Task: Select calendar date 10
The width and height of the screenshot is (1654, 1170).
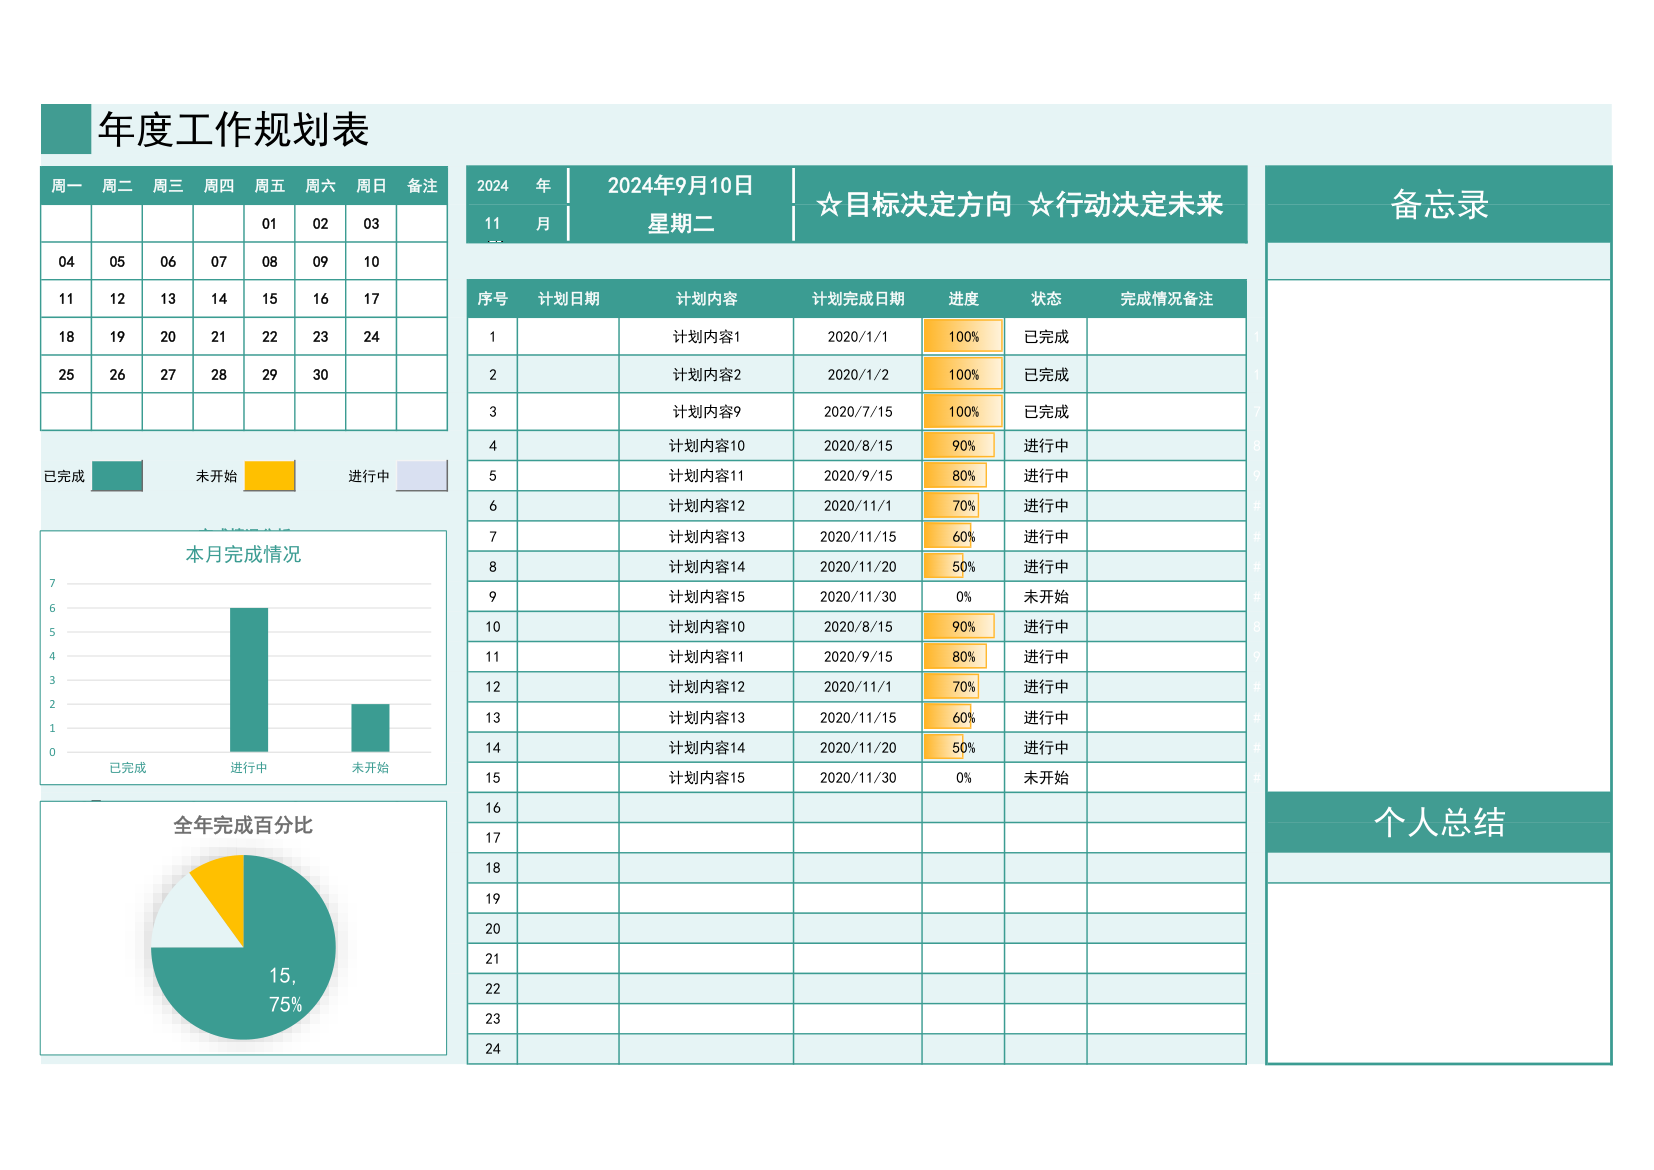Action: pyautogui.click(x=371, y=262)
